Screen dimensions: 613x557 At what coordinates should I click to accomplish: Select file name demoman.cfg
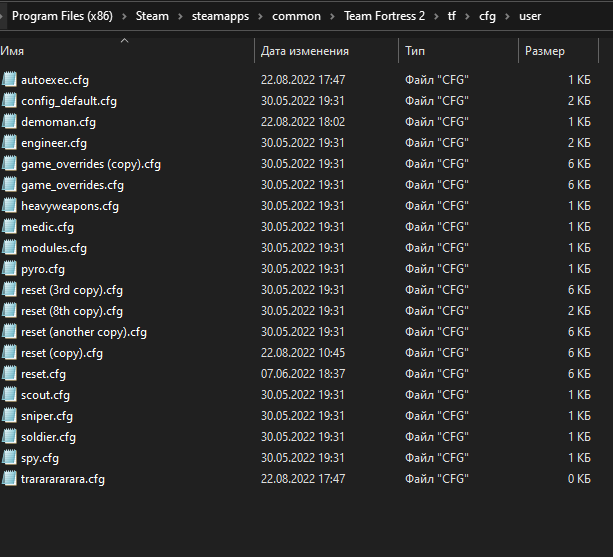point(58,122)
